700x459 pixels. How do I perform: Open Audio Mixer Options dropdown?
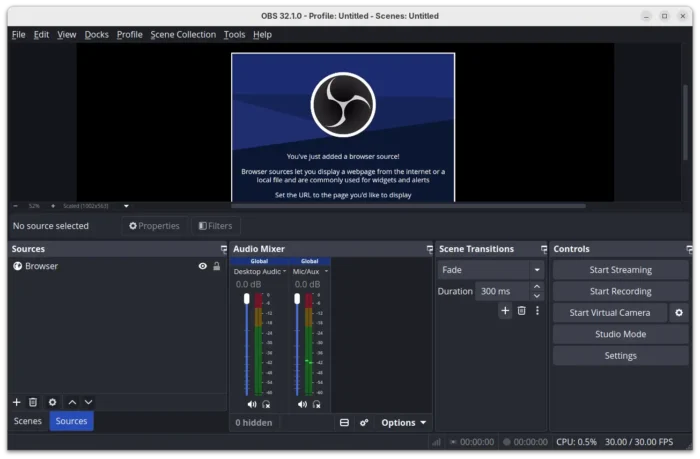[403, 423]
